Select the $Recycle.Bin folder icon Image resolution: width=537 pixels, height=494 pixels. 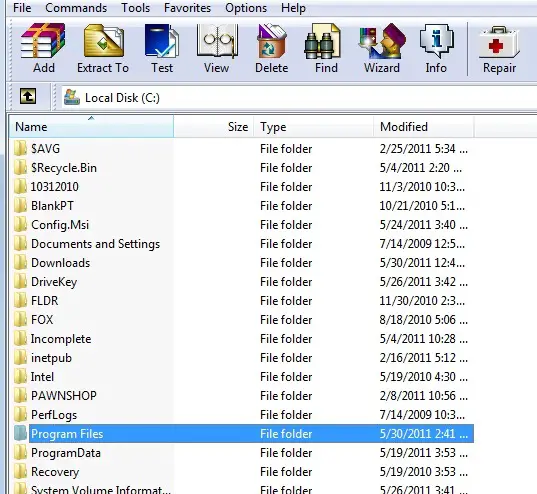(x=21, y=168)
